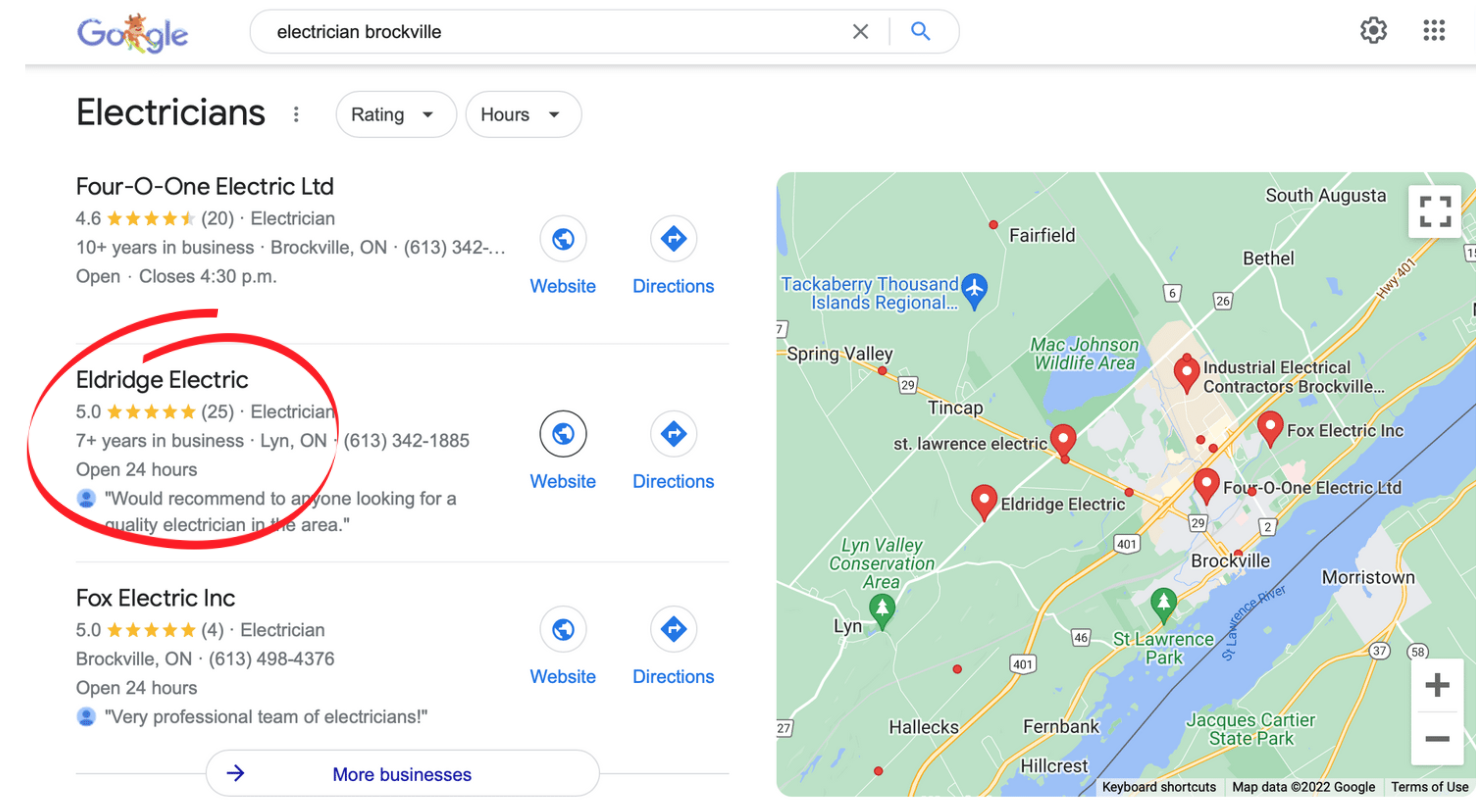
Task: Click the Fox Electric Inc map pin
Action: pos(1270,428)
